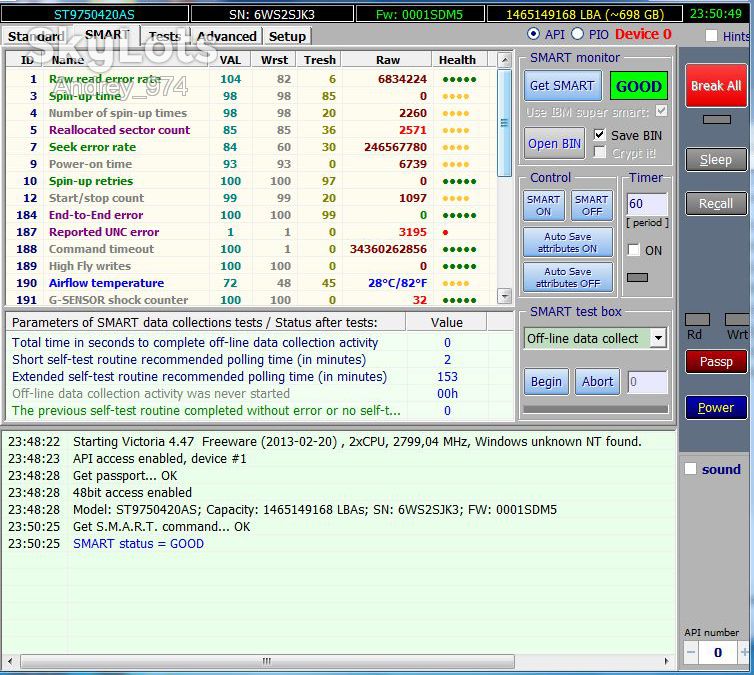Click the Timer period input field
This screenshot has width=754, height=675.
(647, 204)
